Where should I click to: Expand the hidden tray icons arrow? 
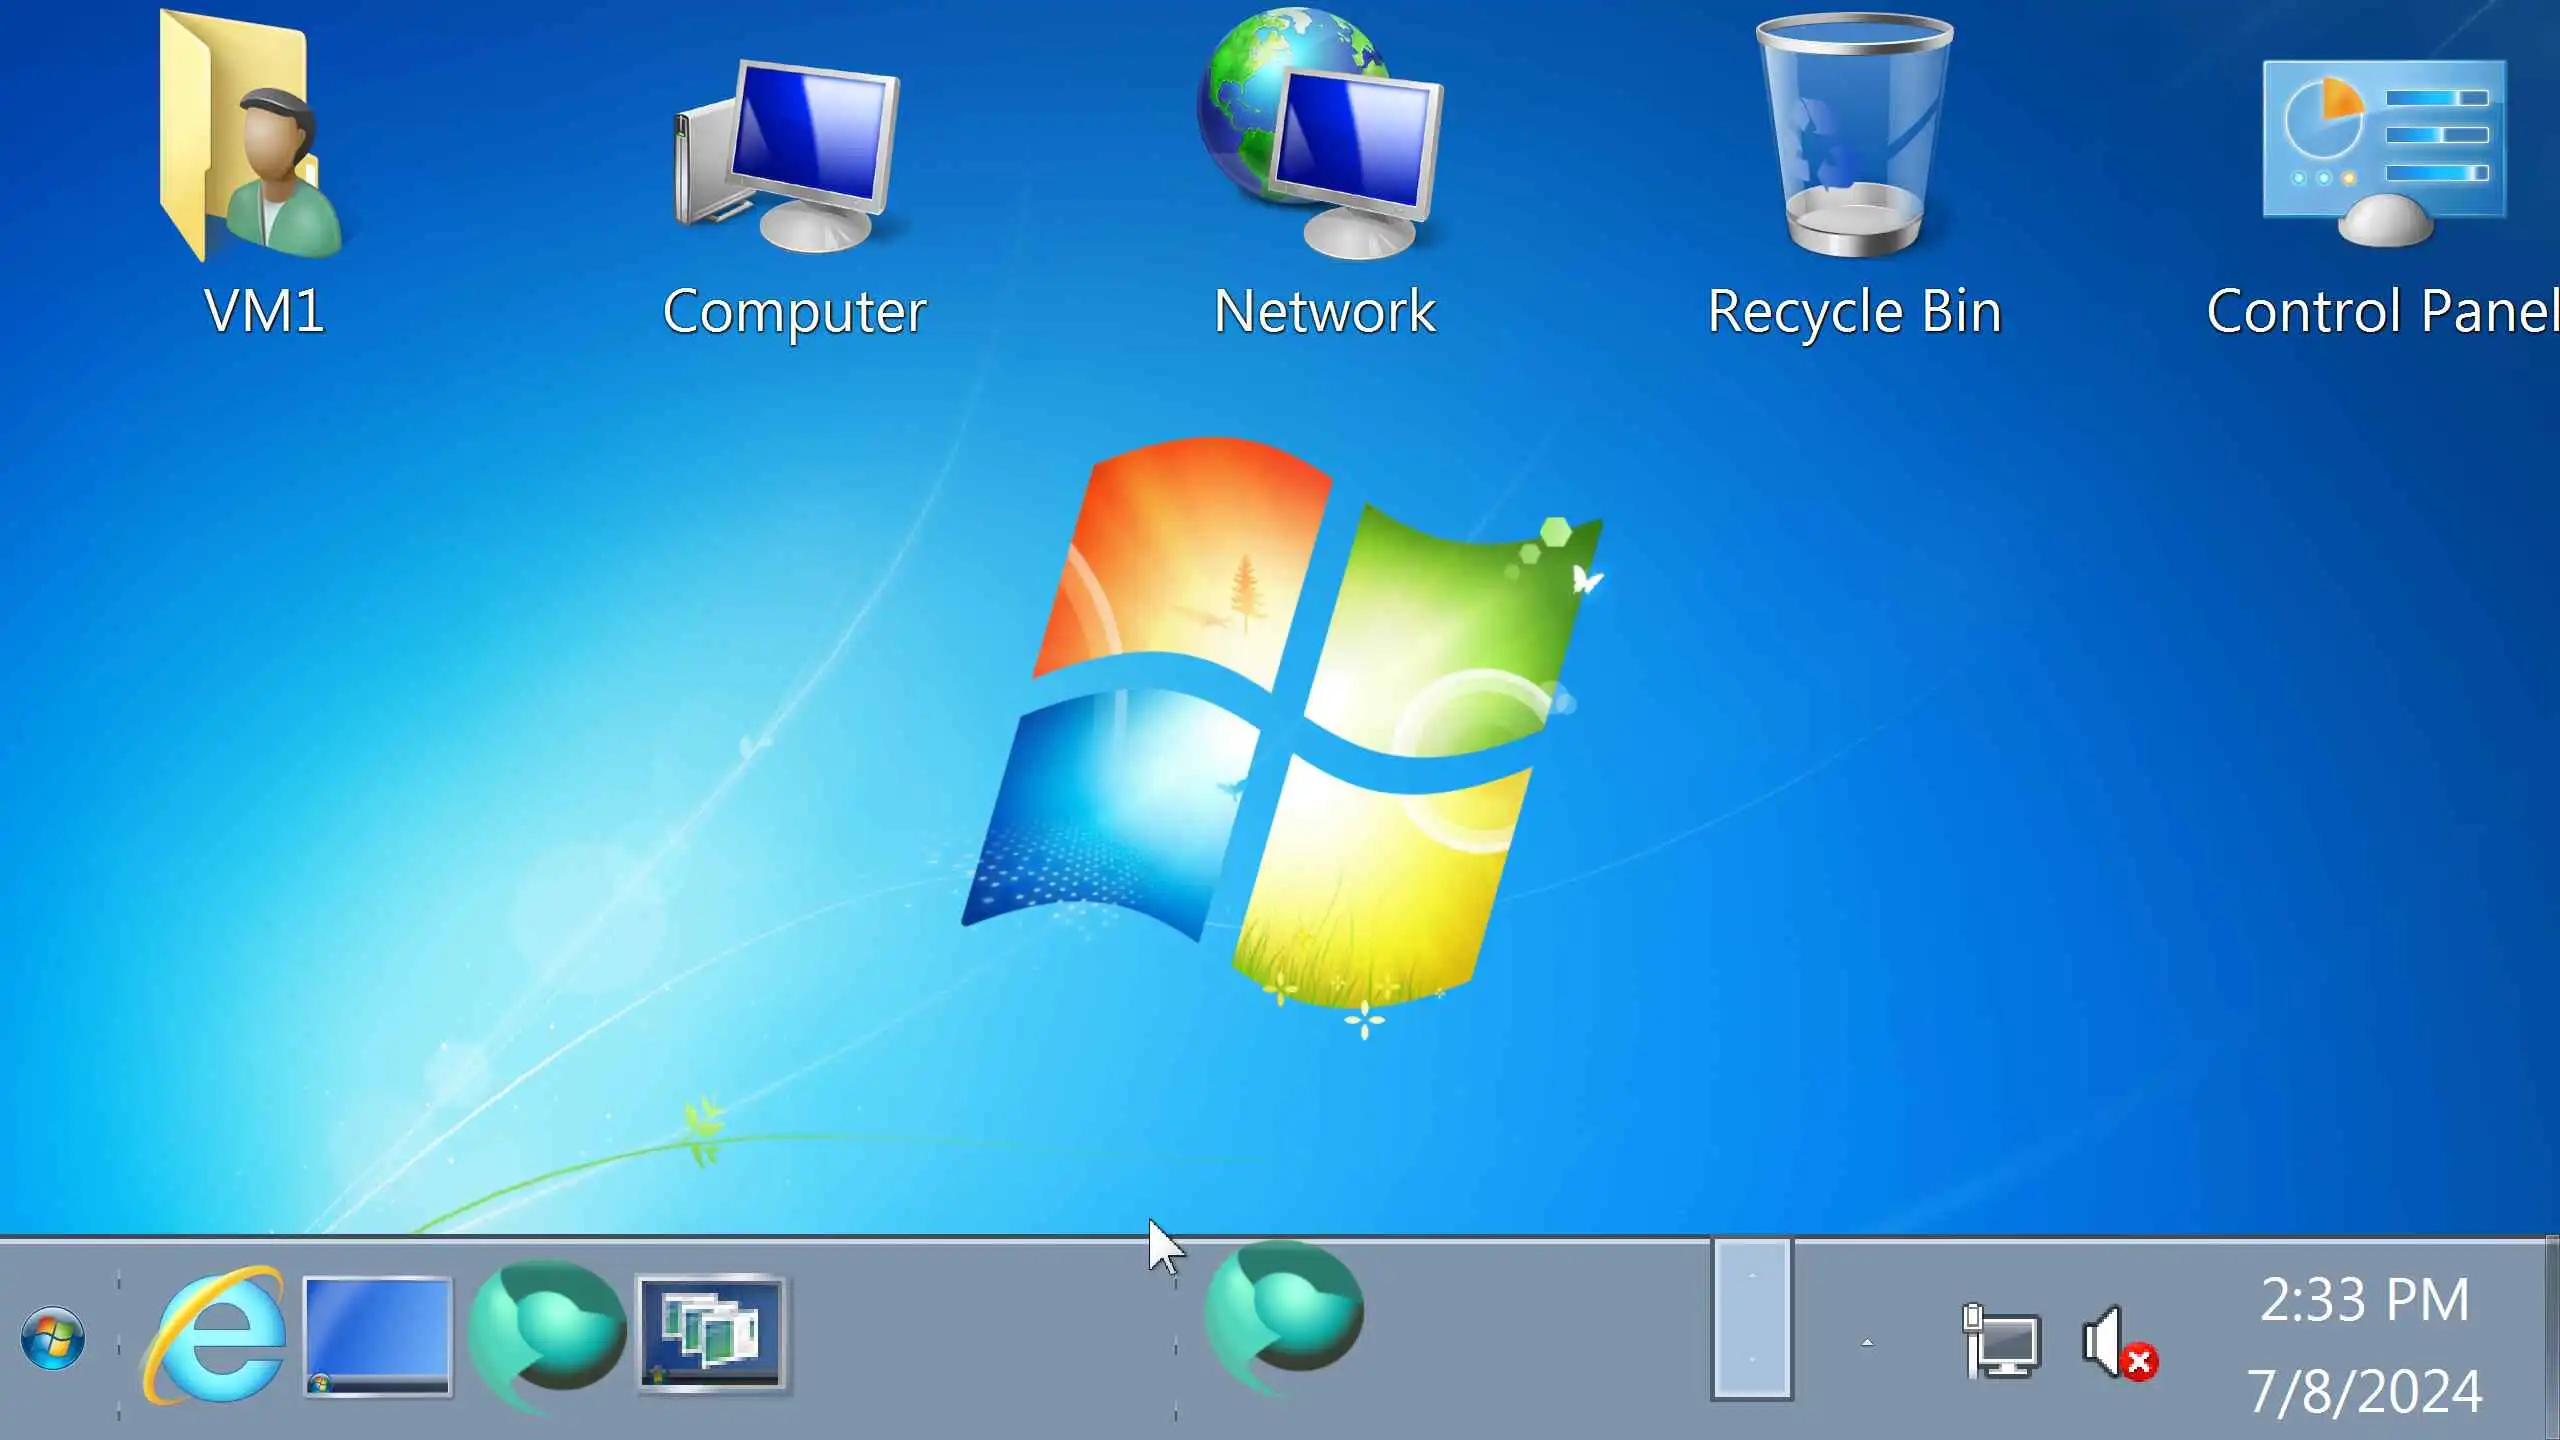1866,1342
